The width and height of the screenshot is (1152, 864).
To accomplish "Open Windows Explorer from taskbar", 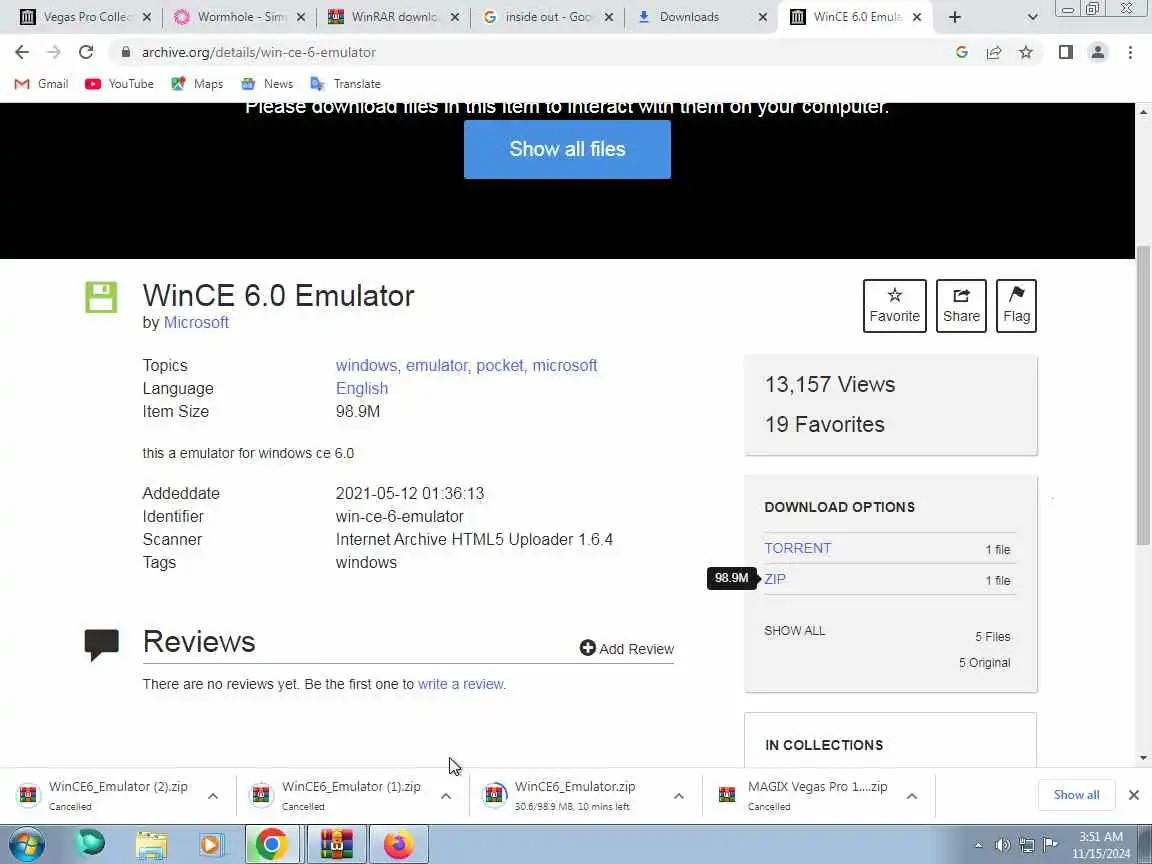I will (x=151, y=845).
